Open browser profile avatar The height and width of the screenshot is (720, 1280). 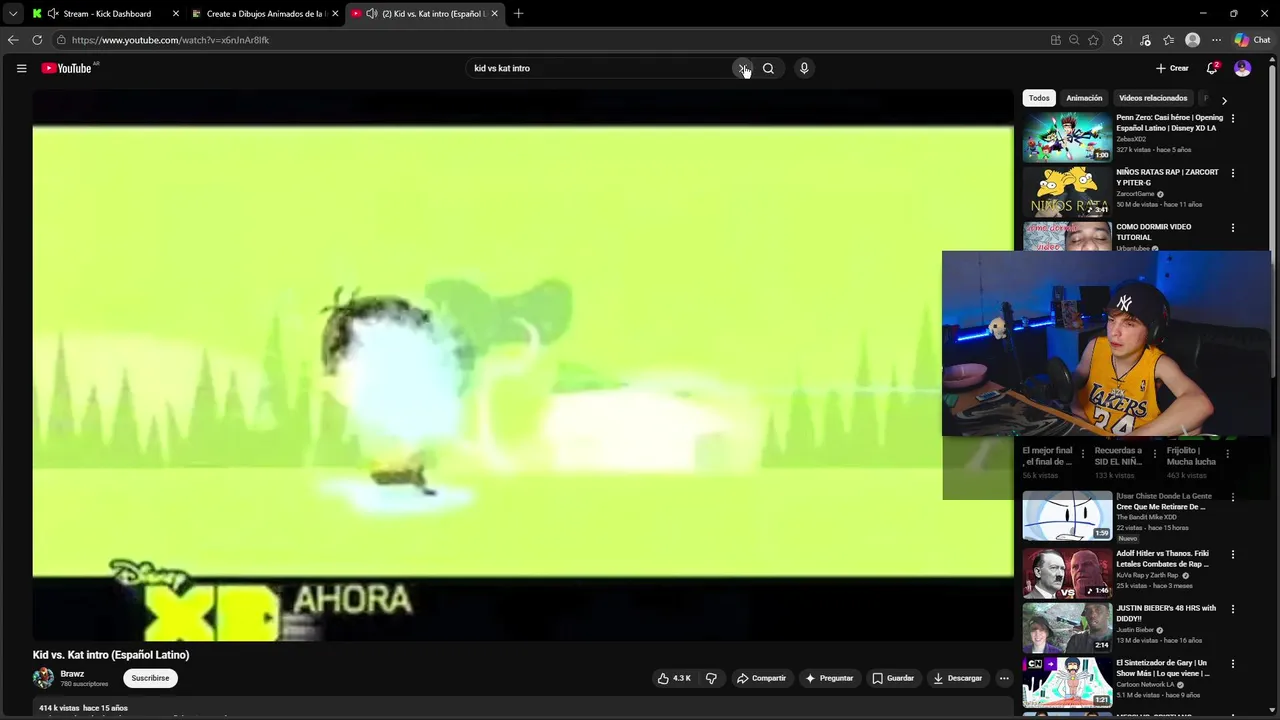click(1192, 40)
